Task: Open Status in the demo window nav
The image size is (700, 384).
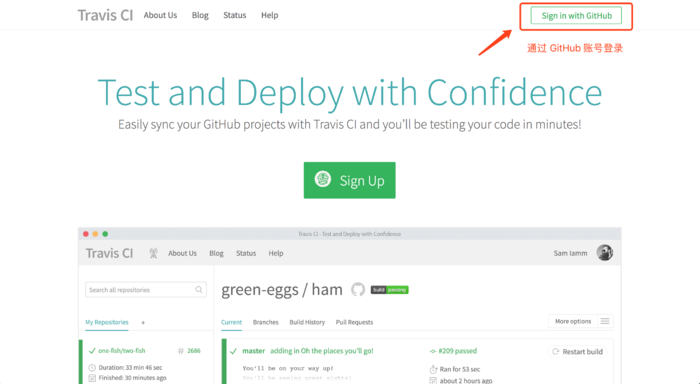Action: 246,253
